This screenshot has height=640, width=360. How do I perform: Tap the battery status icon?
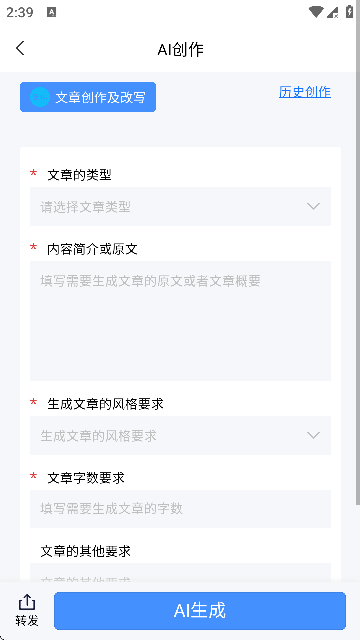(x=349, y=12)
